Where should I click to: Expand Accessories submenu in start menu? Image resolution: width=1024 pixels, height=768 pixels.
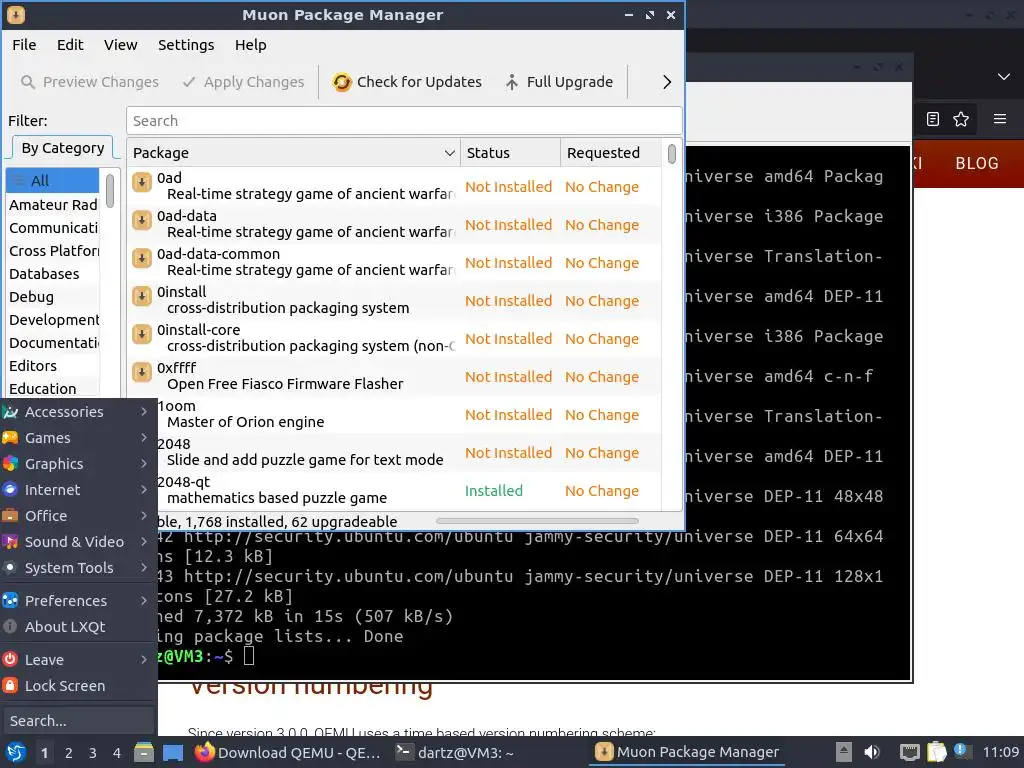tap(77, 412)
